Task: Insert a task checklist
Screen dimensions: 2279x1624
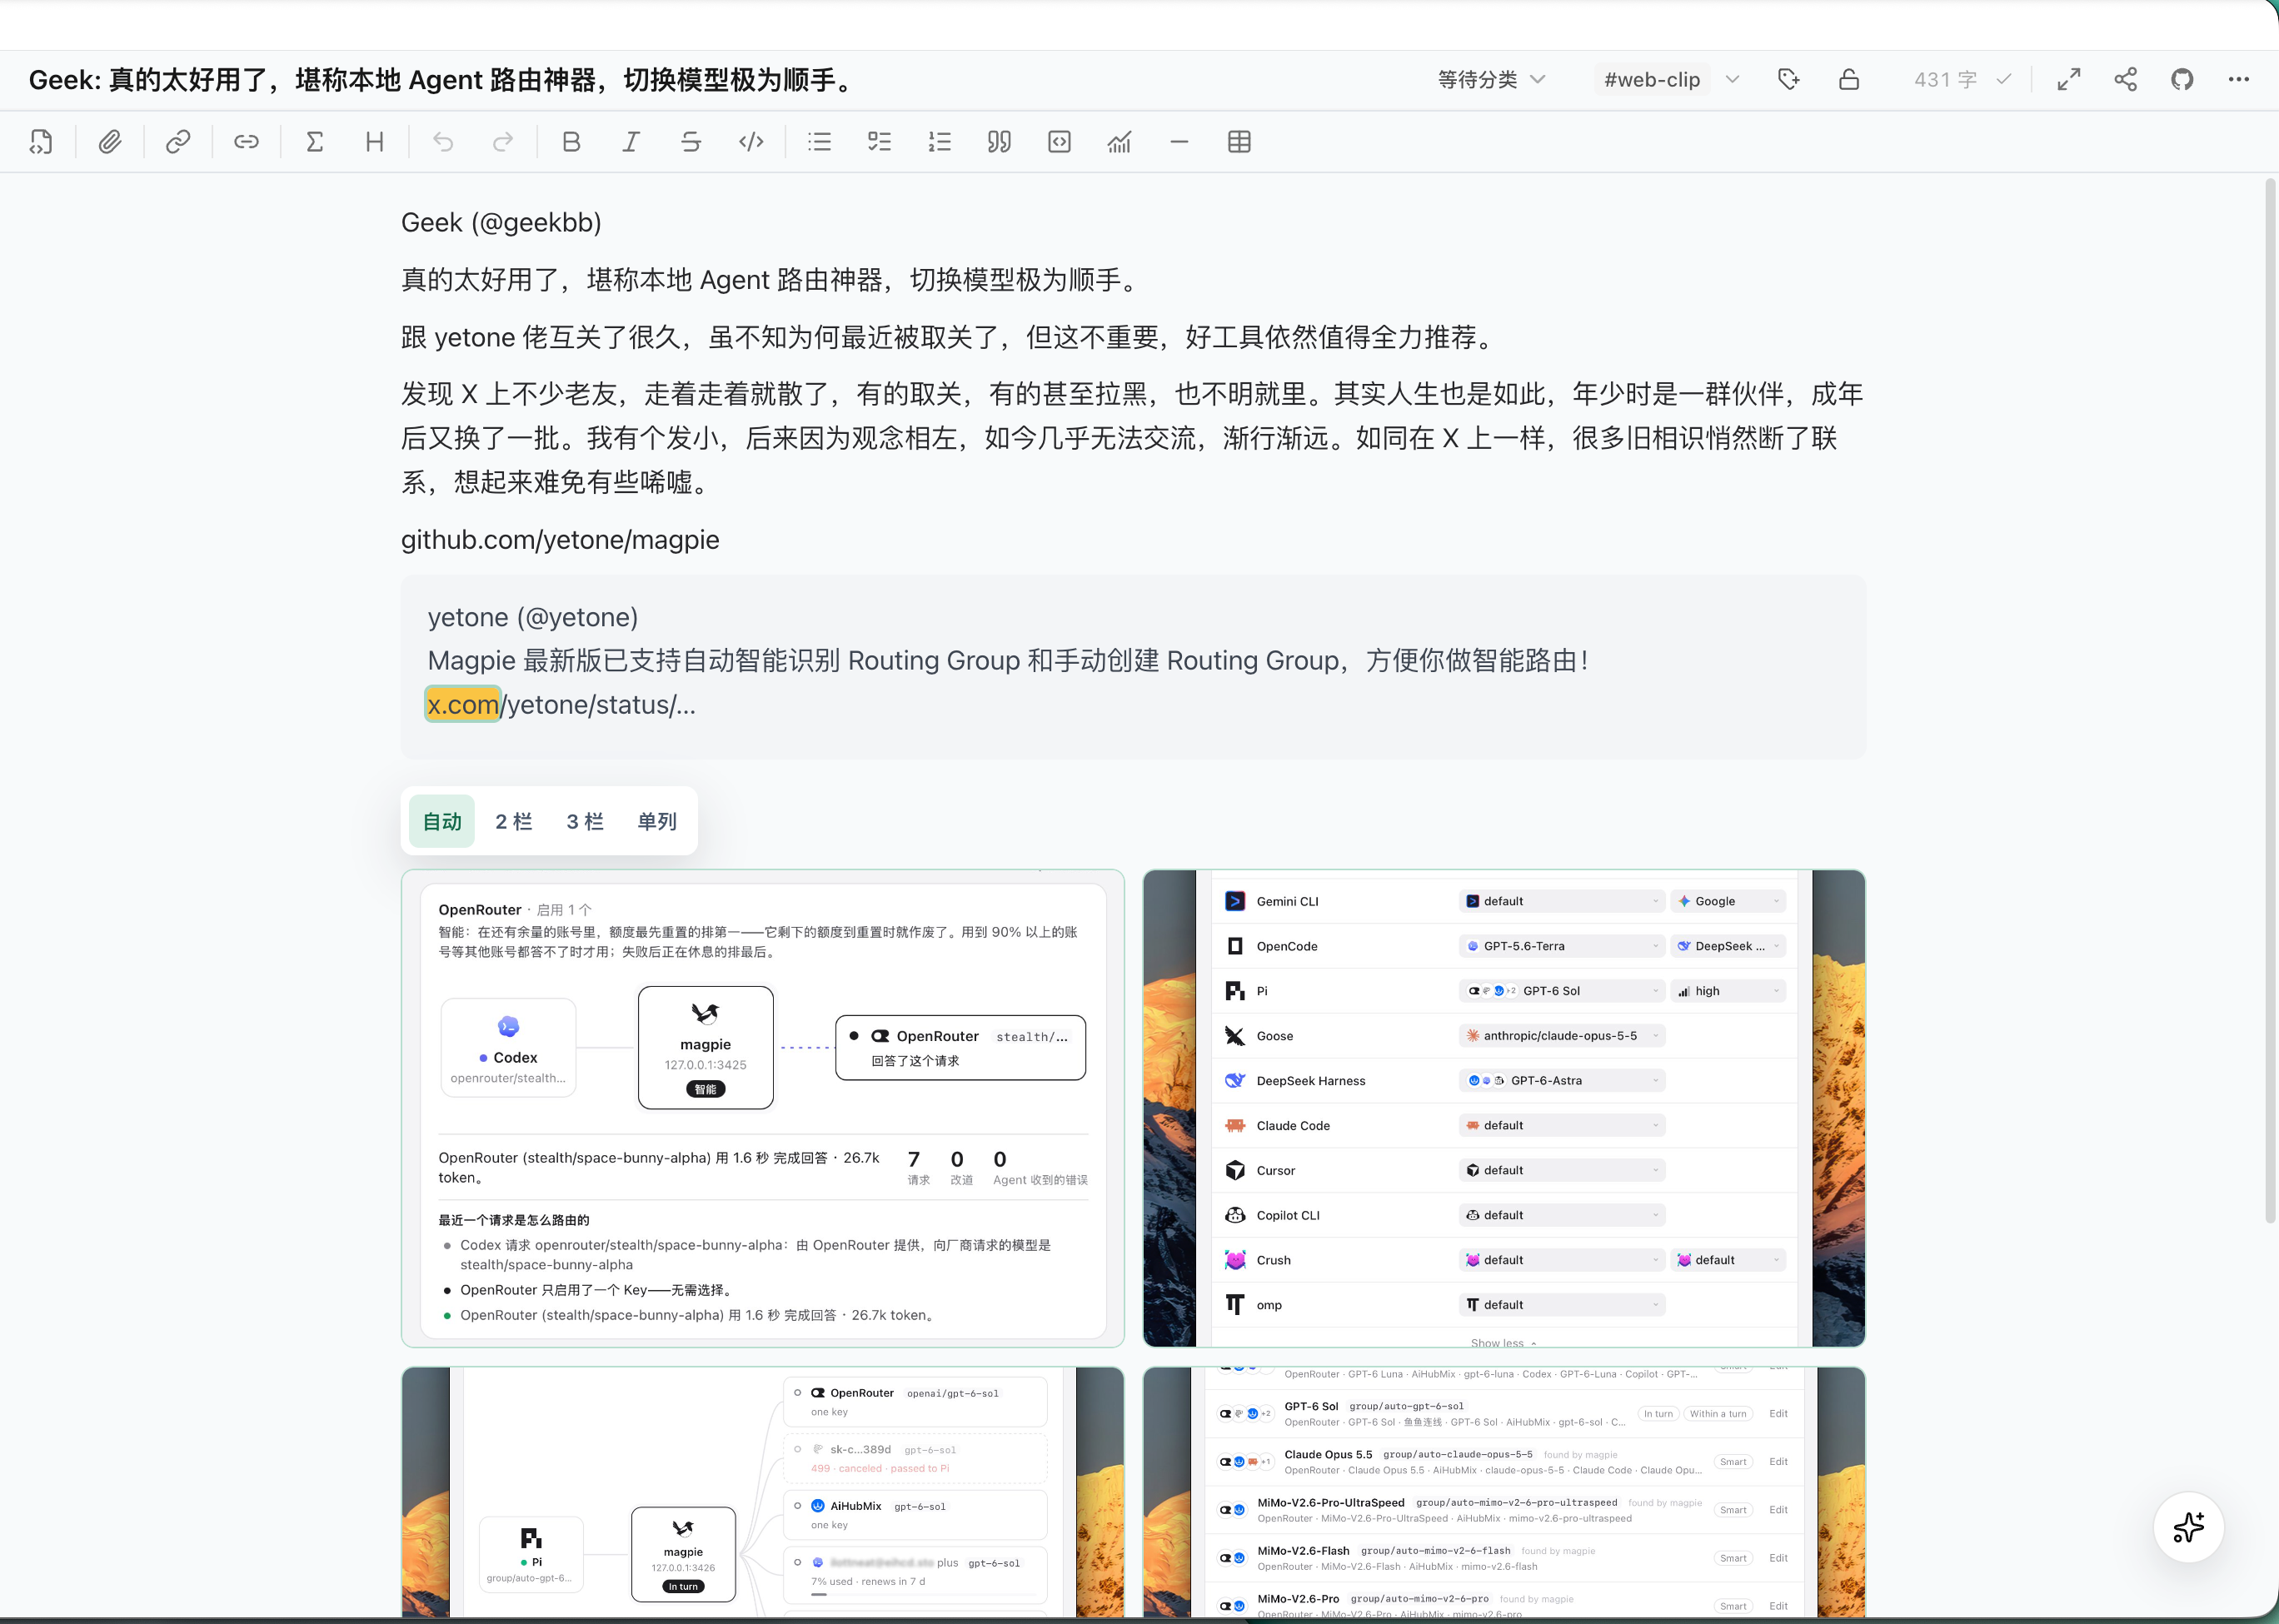Action: click(880, 142)
